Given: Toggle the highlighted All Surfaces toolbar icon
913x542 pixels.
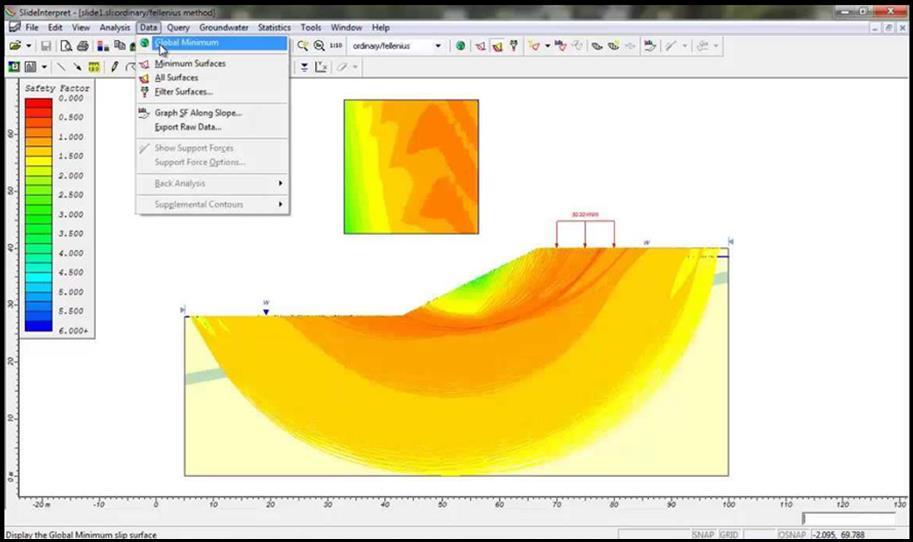Looking at the screenshot, I should (x=497, y=46).
